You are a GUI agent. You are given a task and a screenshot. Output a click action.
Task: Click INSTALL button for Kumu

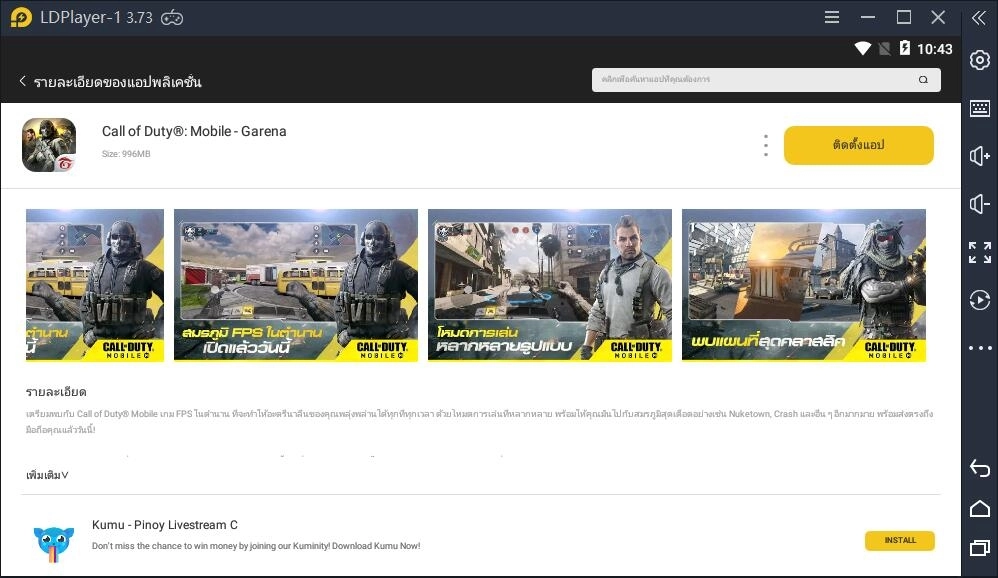[x=900, y=540]
